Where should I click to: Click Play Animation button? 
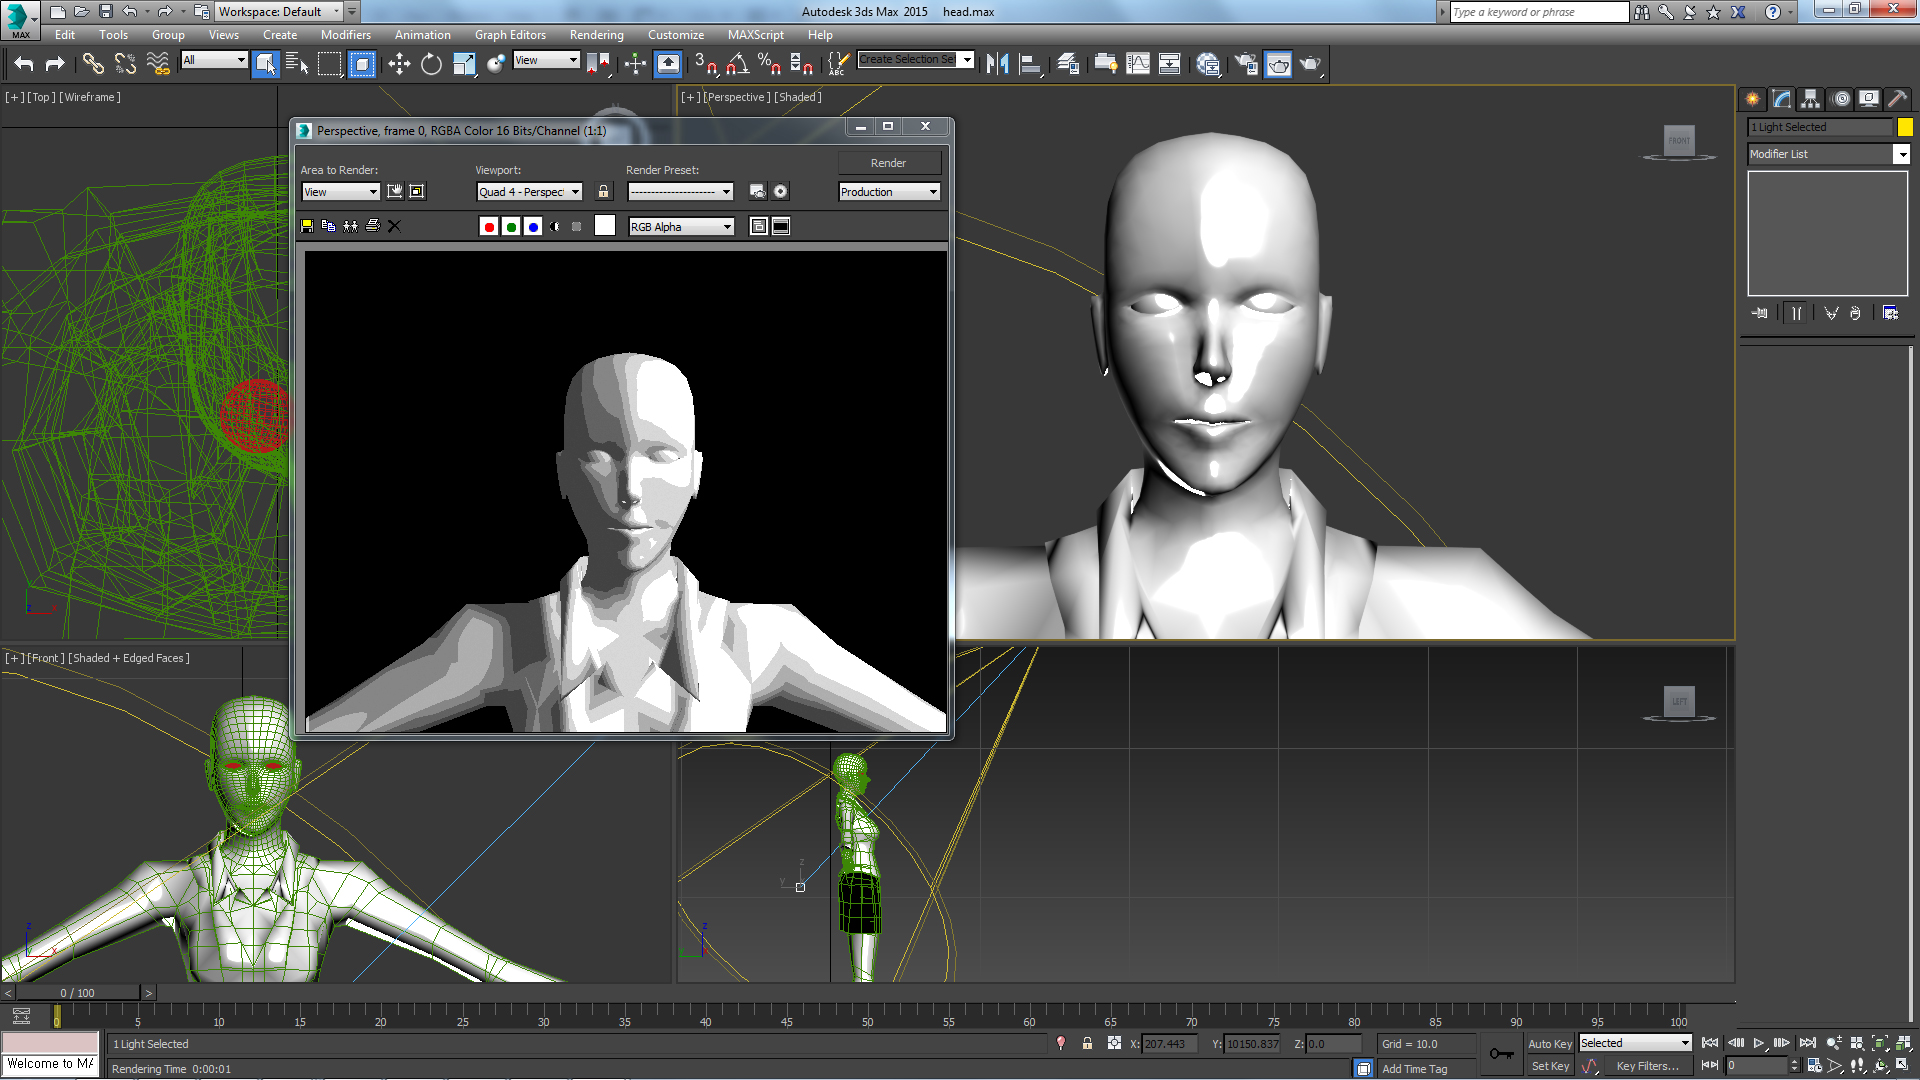[x=1759, y=1043]
